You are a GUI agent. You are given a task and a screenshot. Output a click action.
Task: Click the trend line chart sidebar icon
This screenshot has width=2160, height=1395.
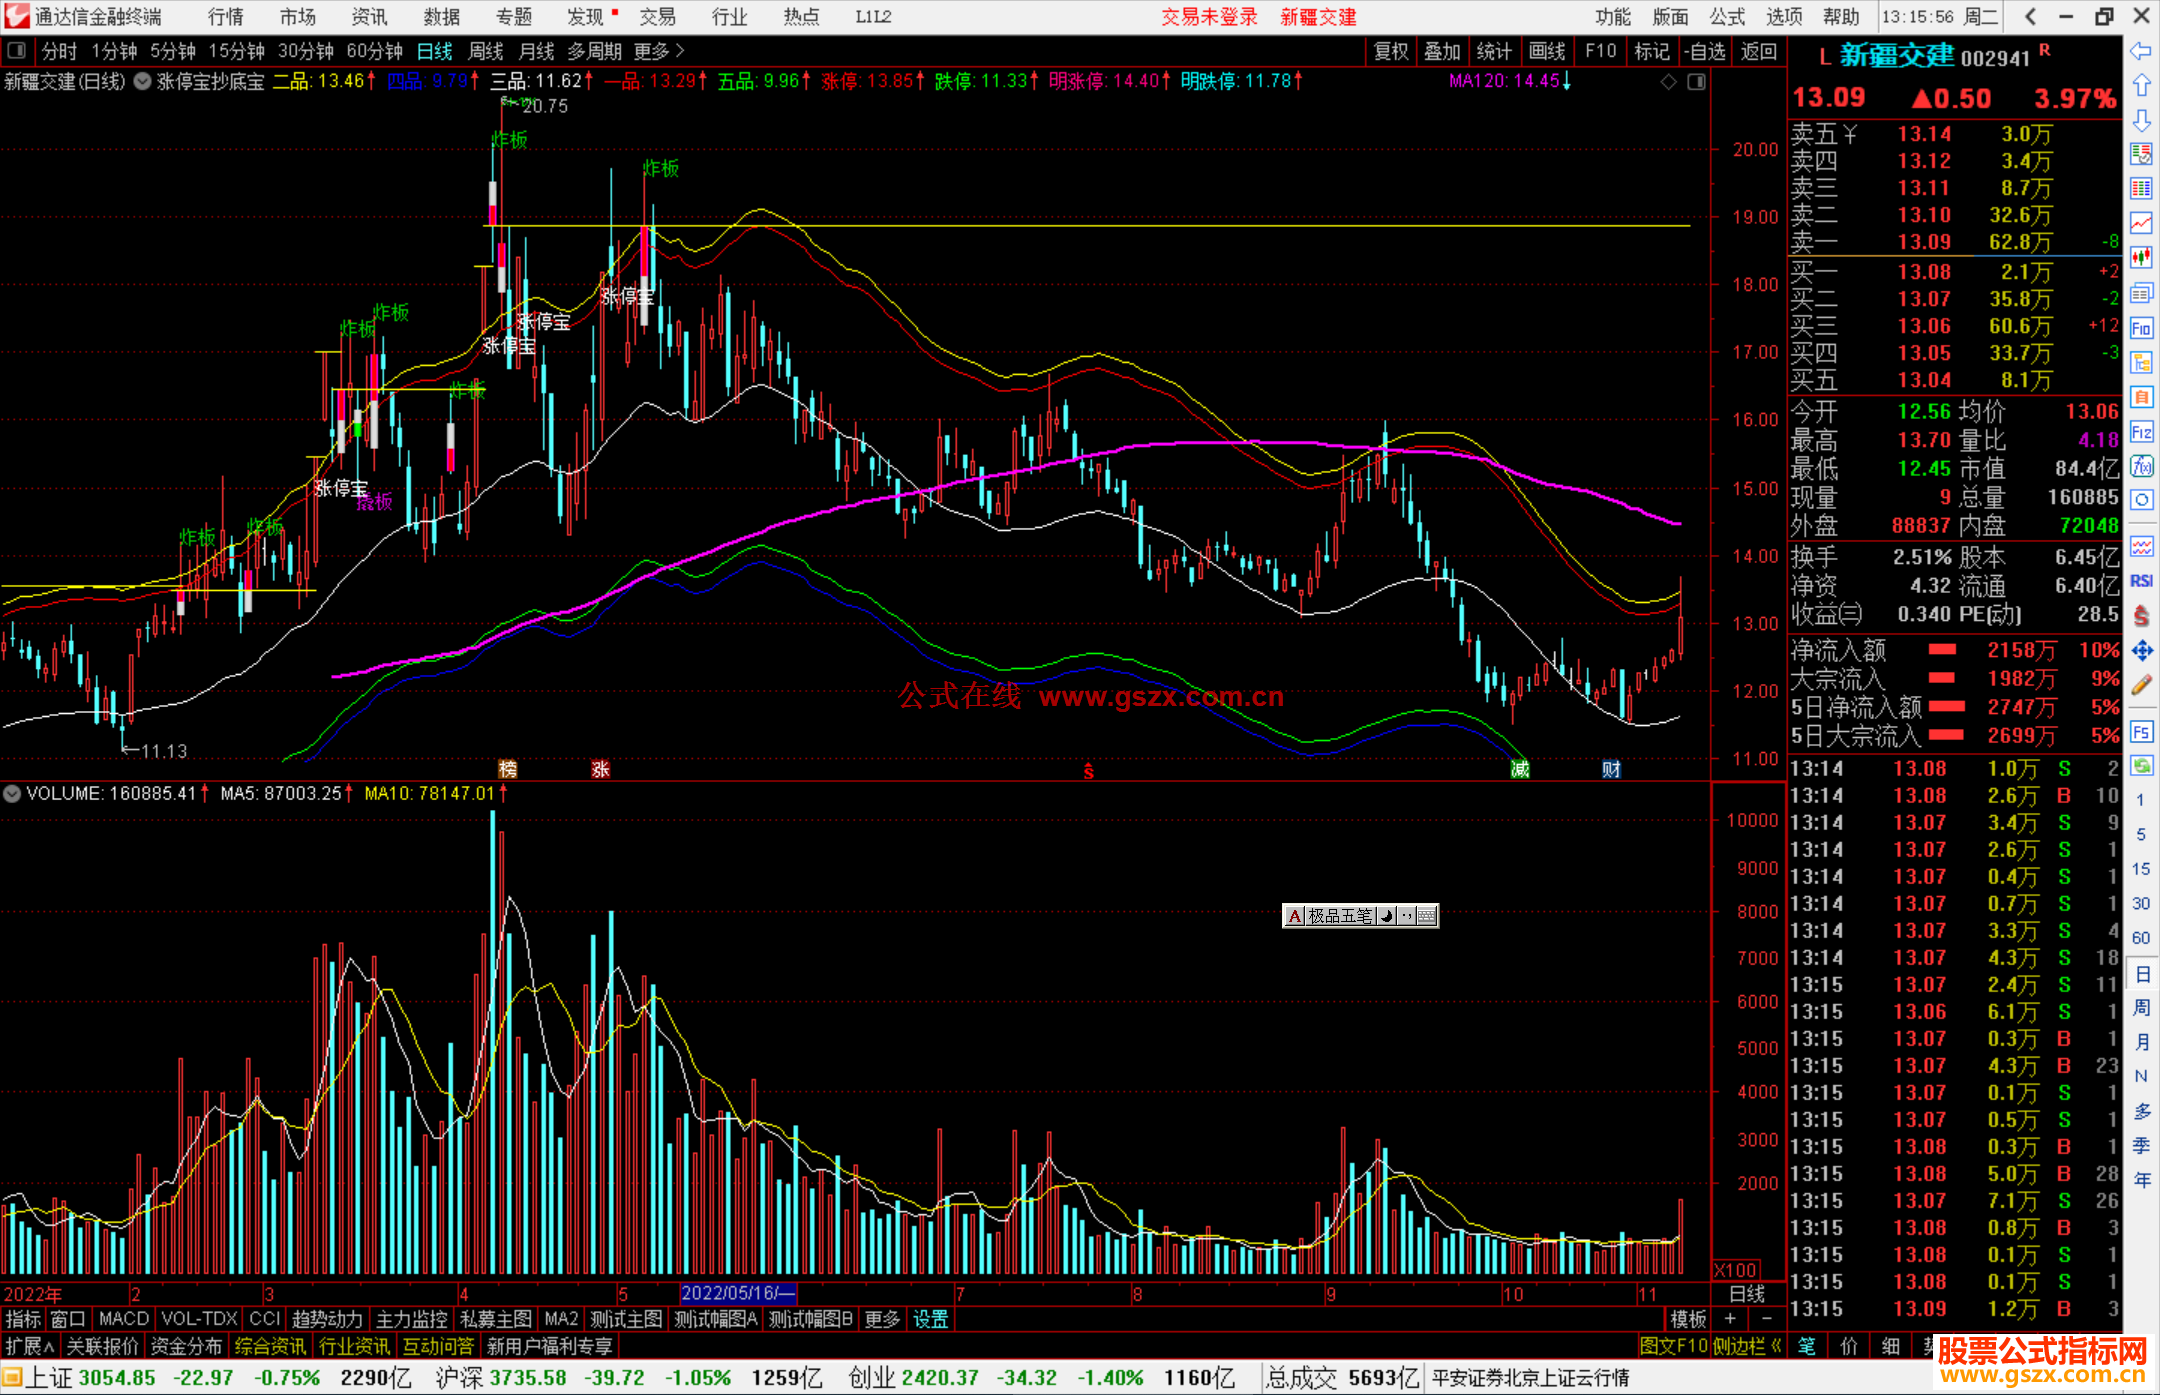(2141, 223)
